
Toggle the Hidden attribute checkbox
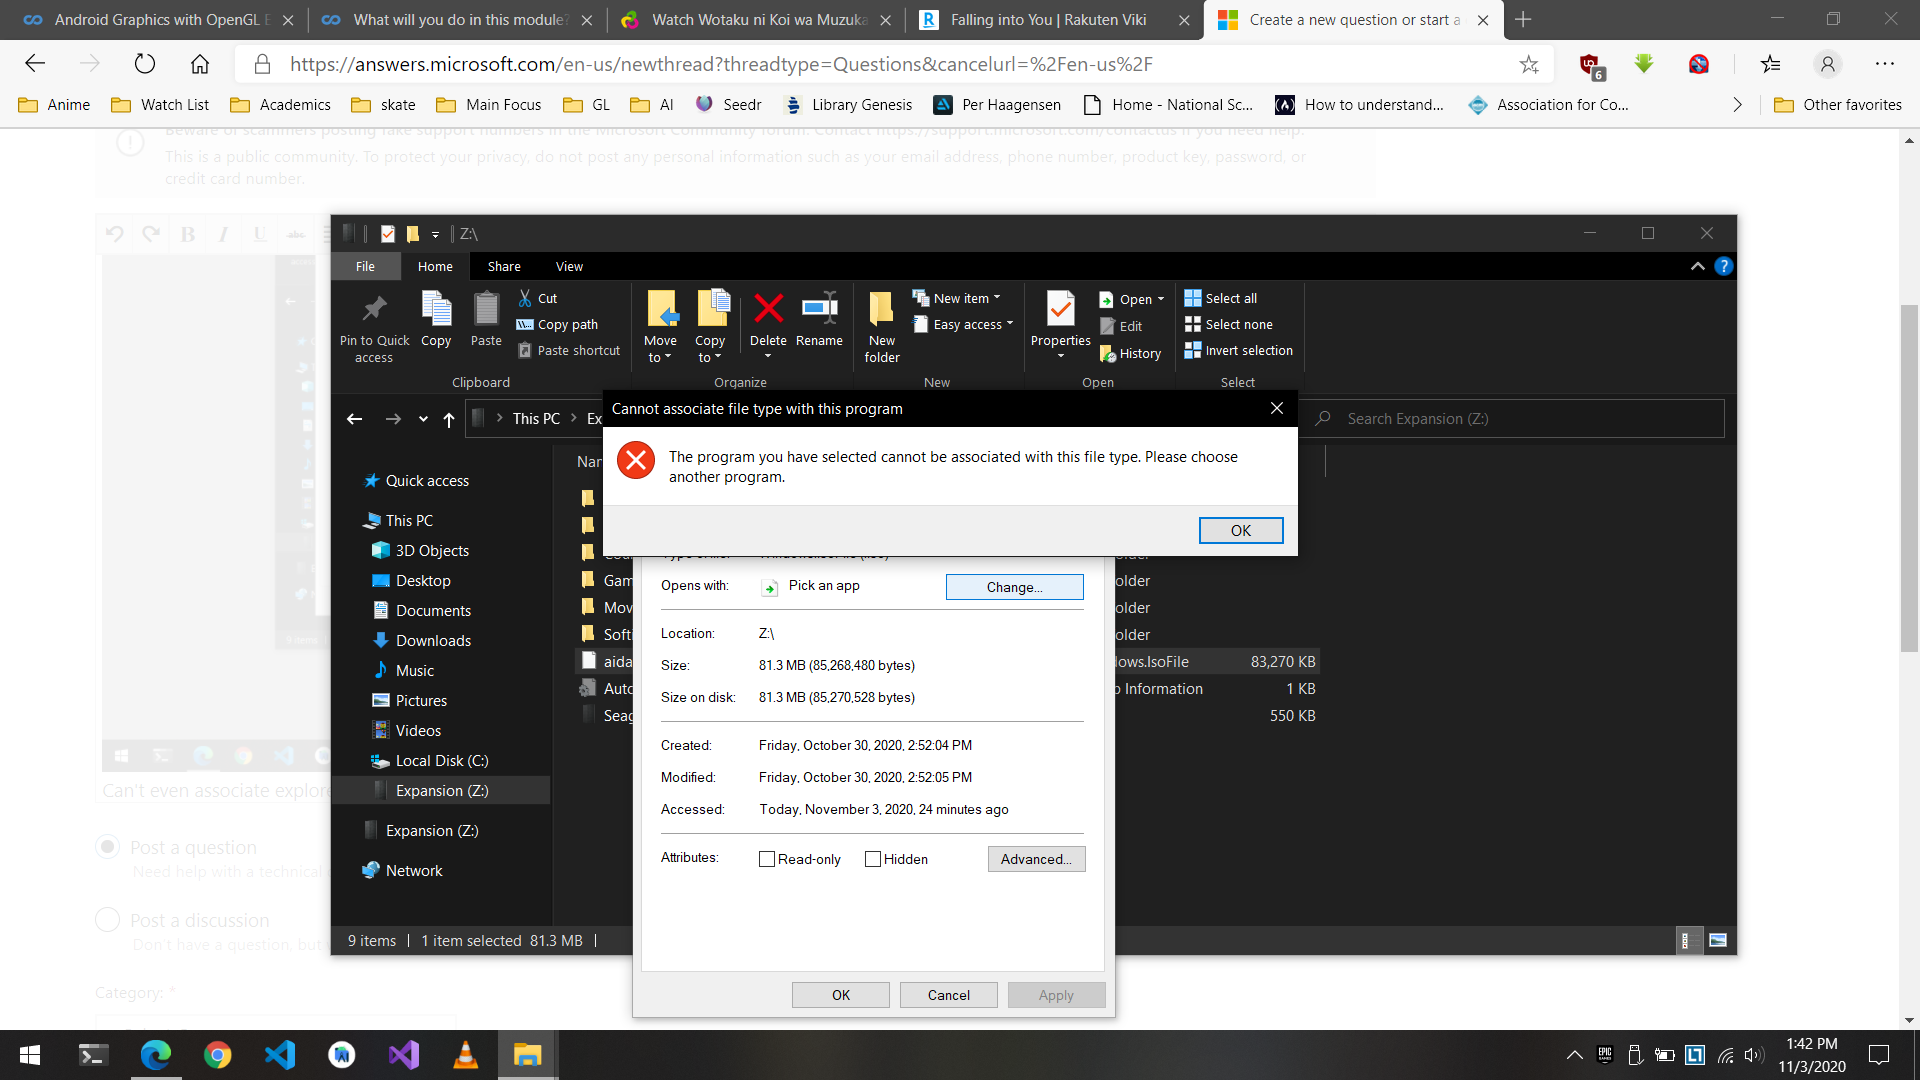pos(872,858)
